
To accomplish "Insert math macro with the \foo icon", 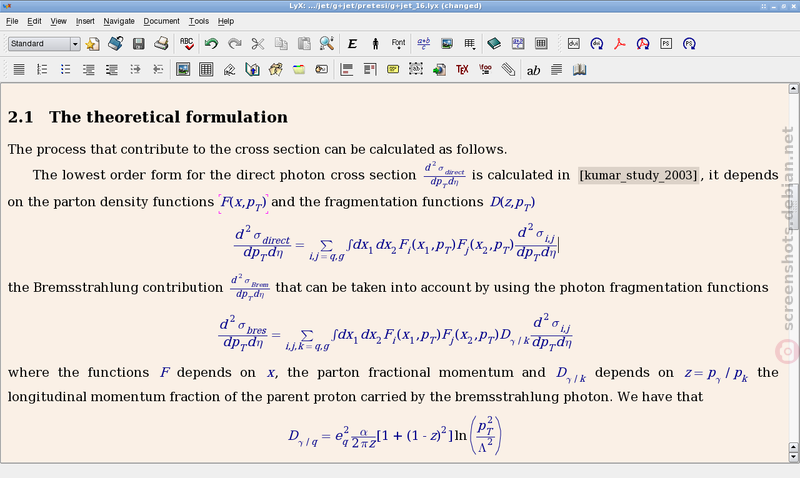I will 485,69.
